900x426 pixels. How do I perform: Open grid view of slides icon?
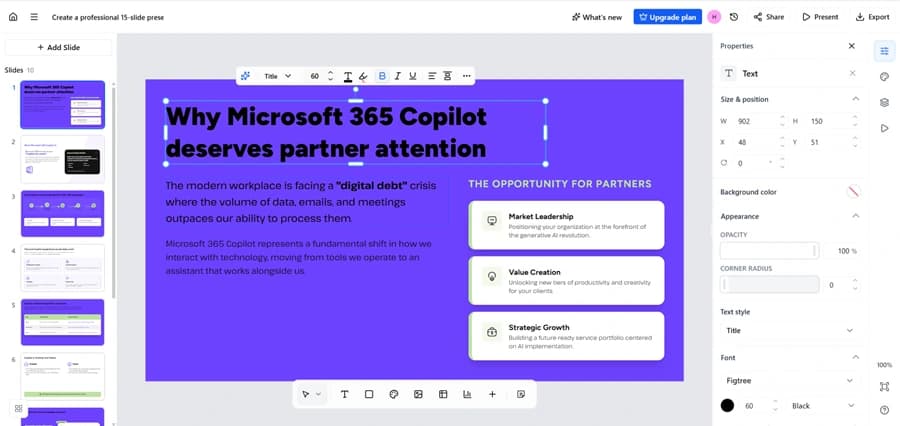[18, 409]
